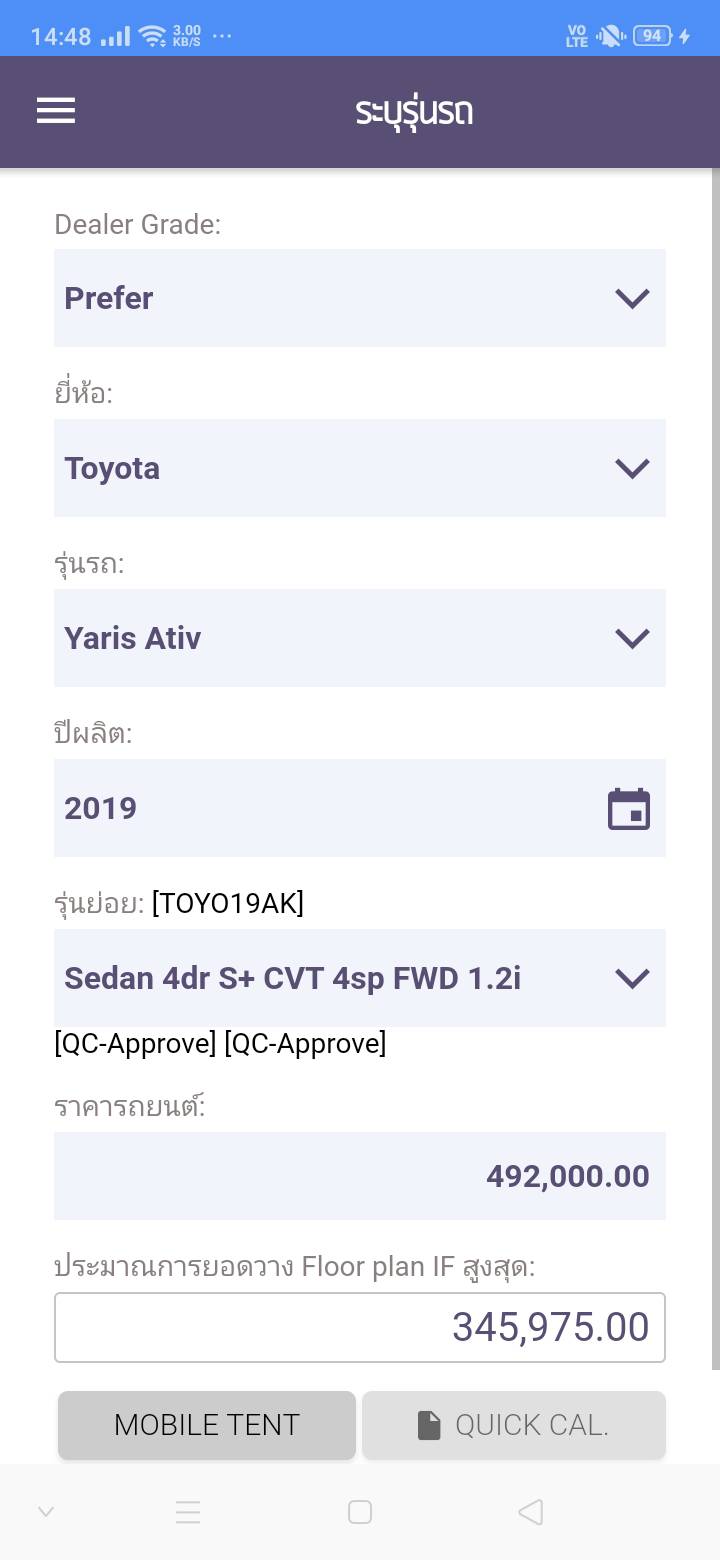Open the hamburger navigation menu
The width and height of the screenshot is (720, 1560).
pyautogui.click(x=56, y=110)
